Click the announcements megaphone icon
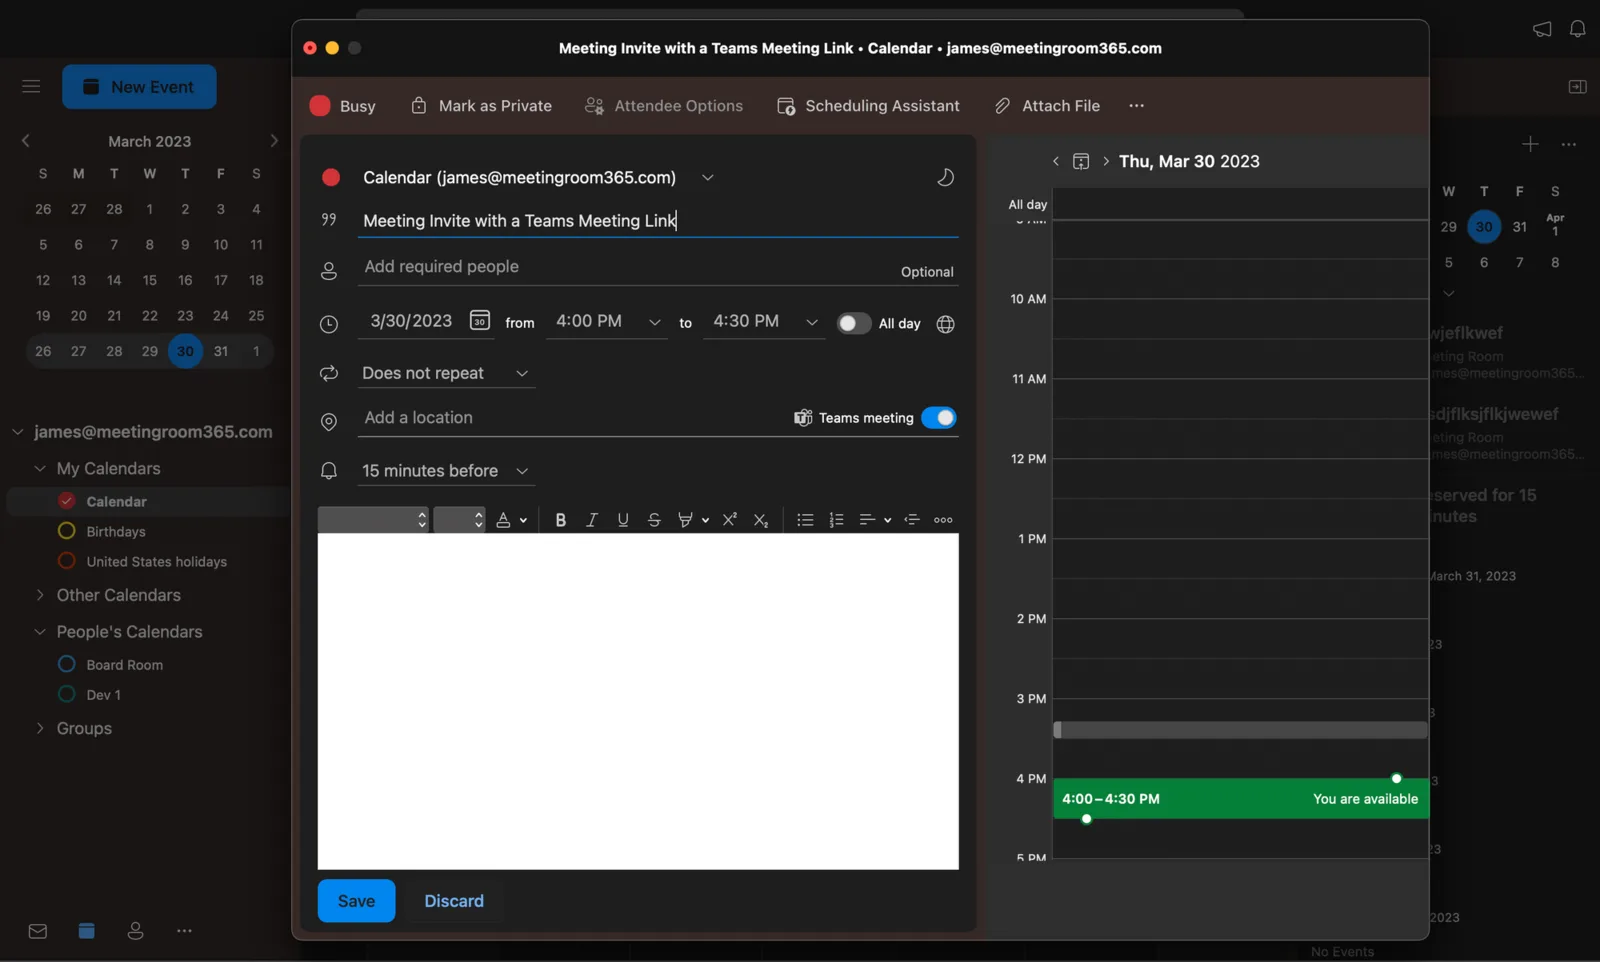 tap(1542, 29)
